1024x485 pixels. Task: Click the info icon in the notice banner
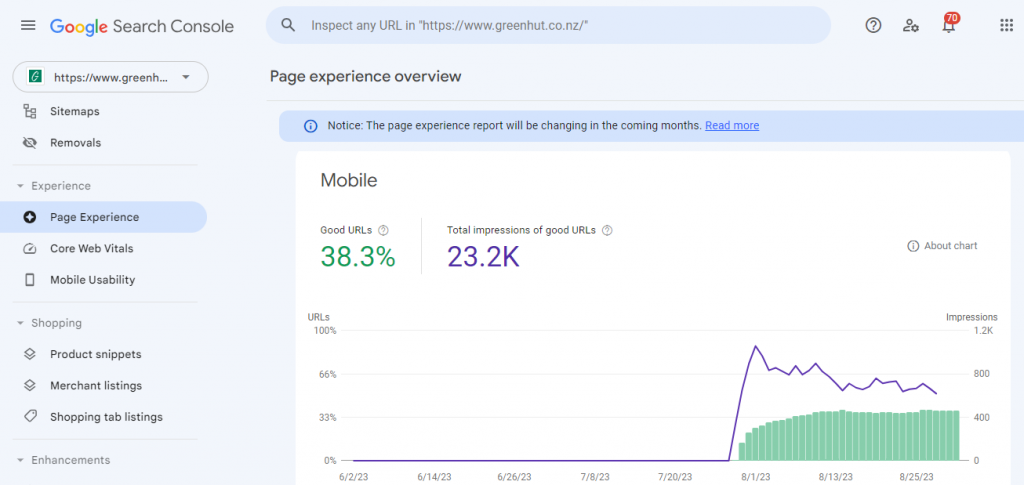tap(311, 126)
